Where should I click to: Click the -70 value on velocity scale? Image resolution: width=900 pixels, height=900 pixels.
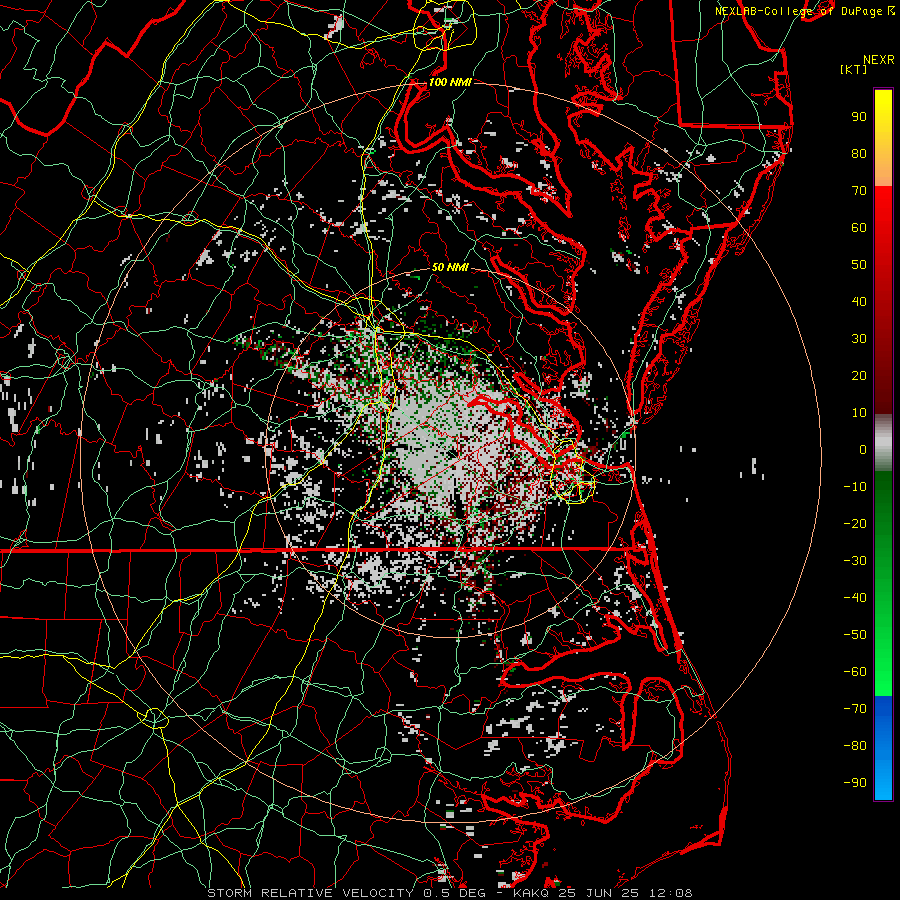(855, 709)
